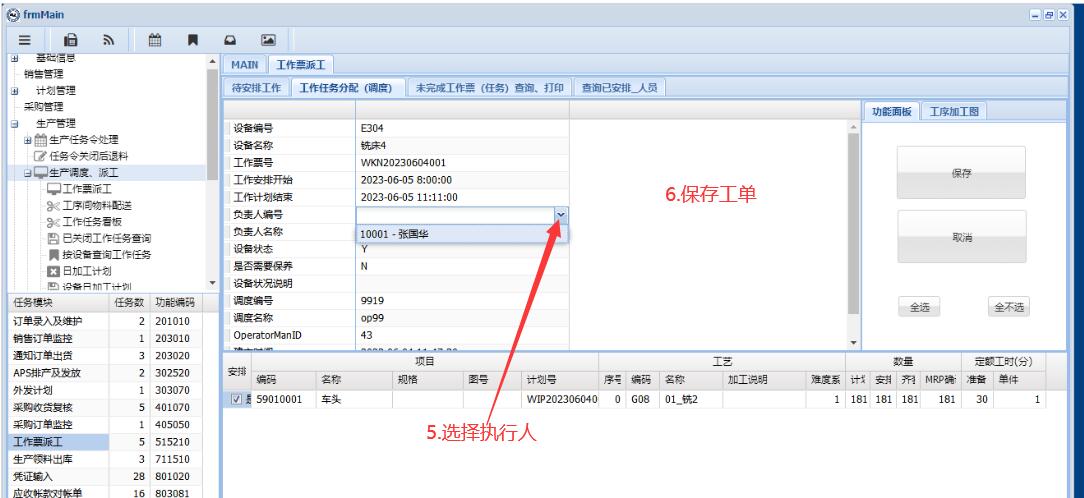Select 日加工计划 tree item
The height and width of the screenshot is (498, 1084).
tap(87, 271)
